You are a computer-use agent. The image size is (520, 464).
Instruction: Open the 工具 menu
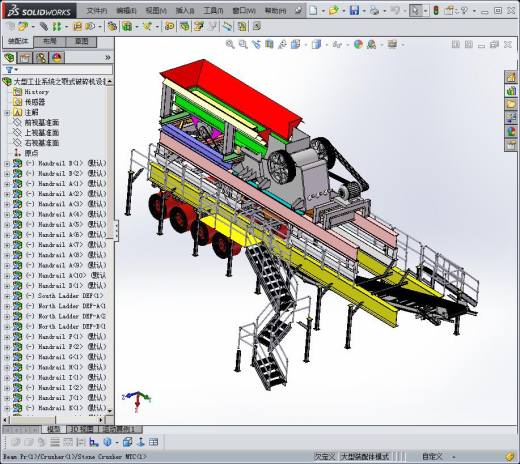pos(213,11)
